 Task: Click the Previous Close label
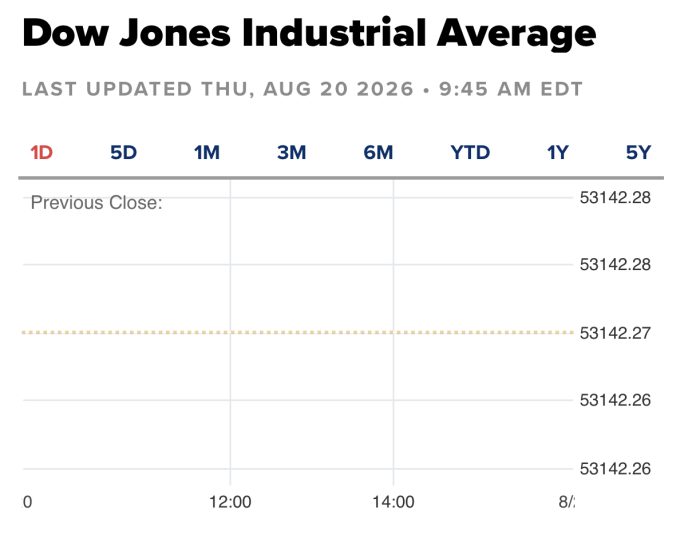97,203
